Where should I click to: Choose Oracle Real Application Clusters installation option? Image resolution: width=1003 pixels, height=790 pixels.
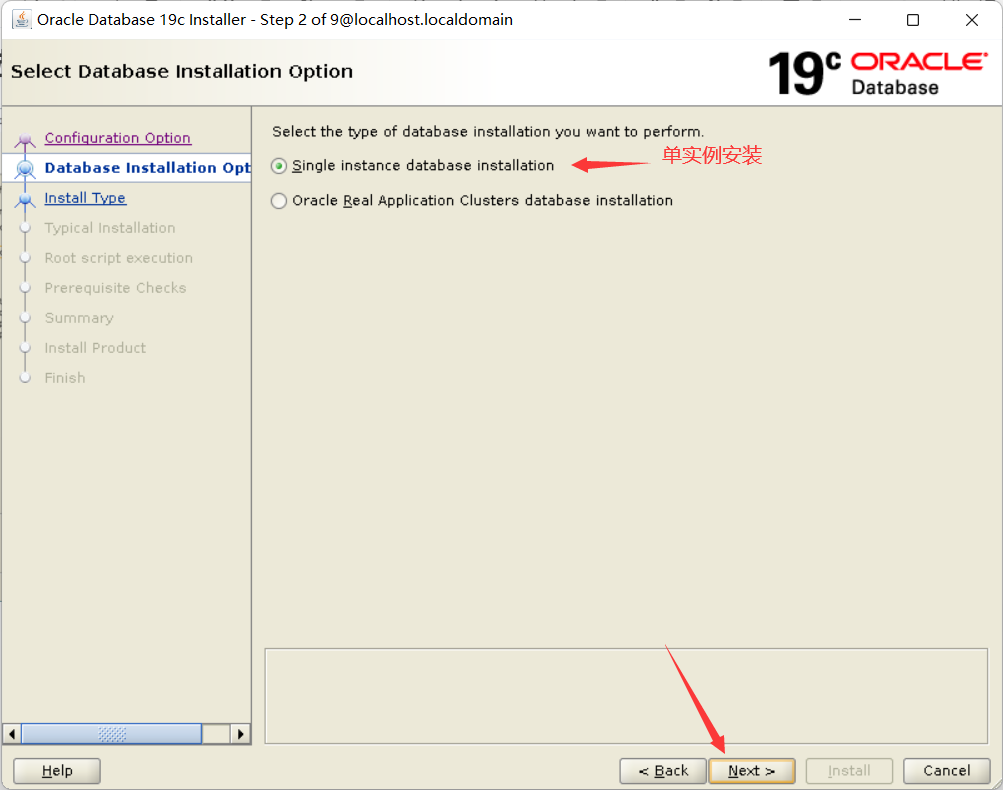click(x=279, y=201)
